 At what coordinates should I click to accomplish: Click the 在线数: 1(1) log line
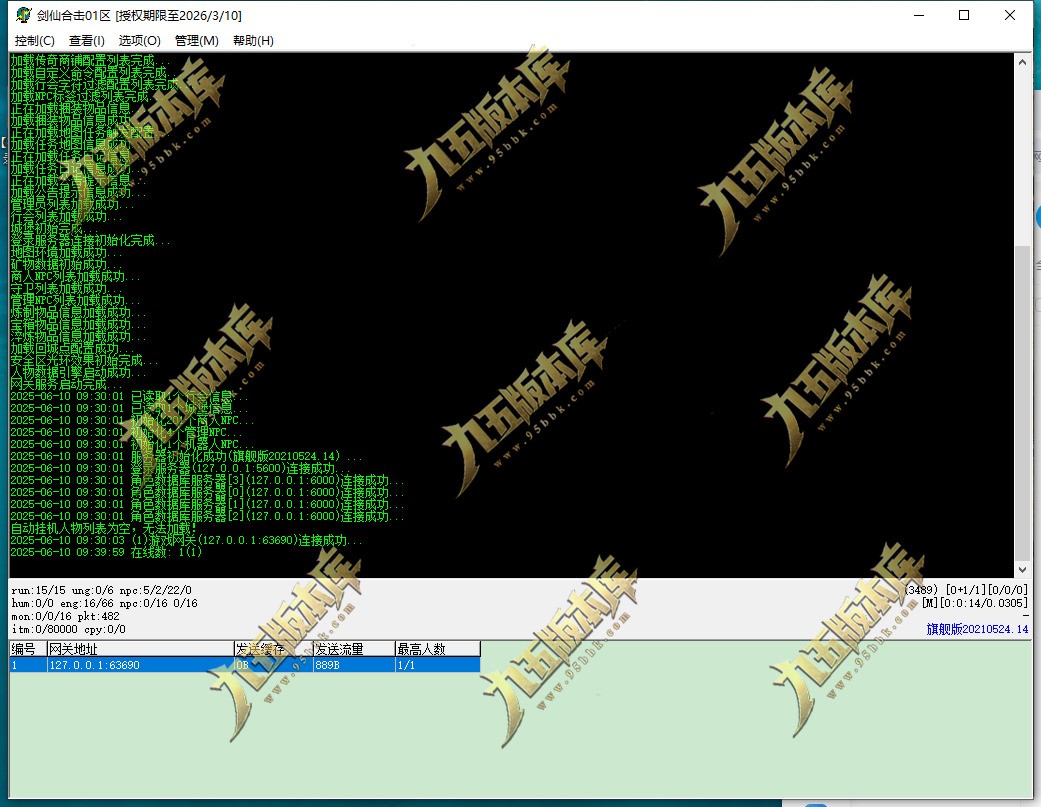click(106, 552)
